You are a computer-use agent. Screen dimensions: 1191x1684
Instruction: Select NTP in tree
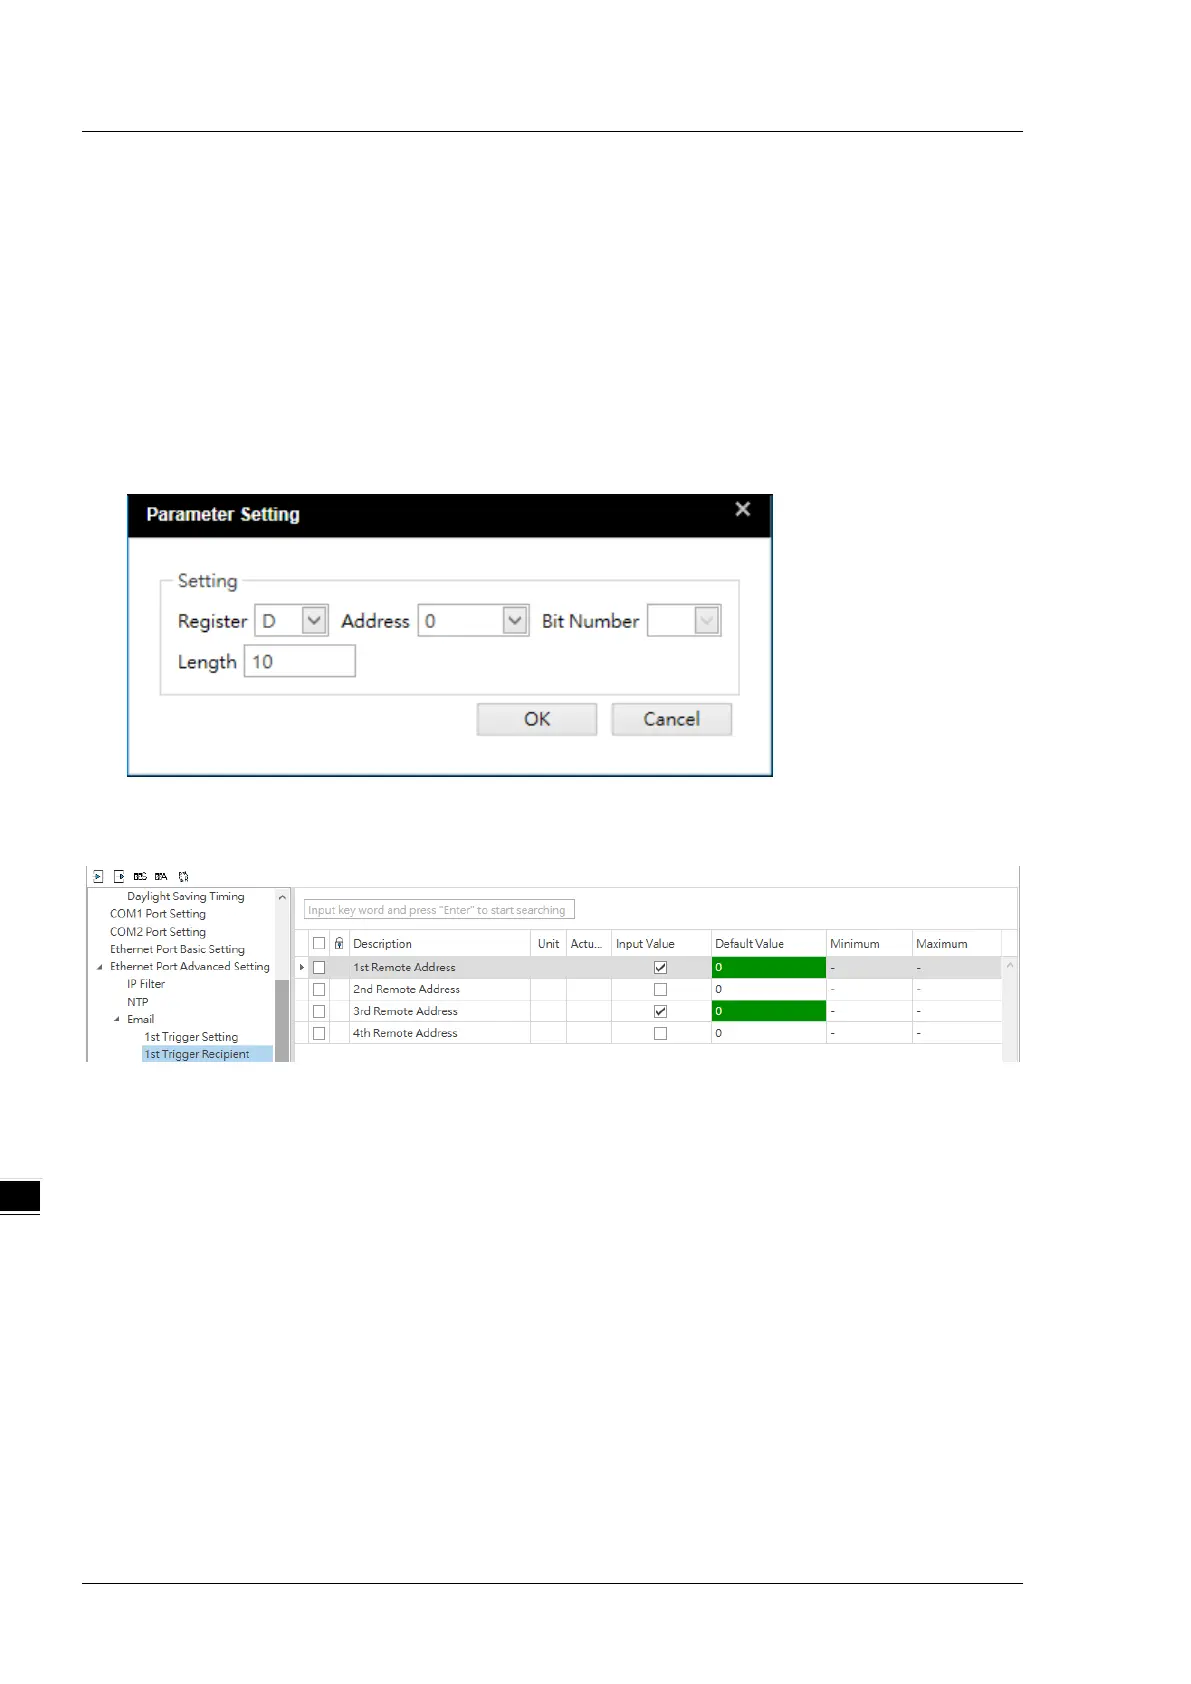(x=138, y=1002)
